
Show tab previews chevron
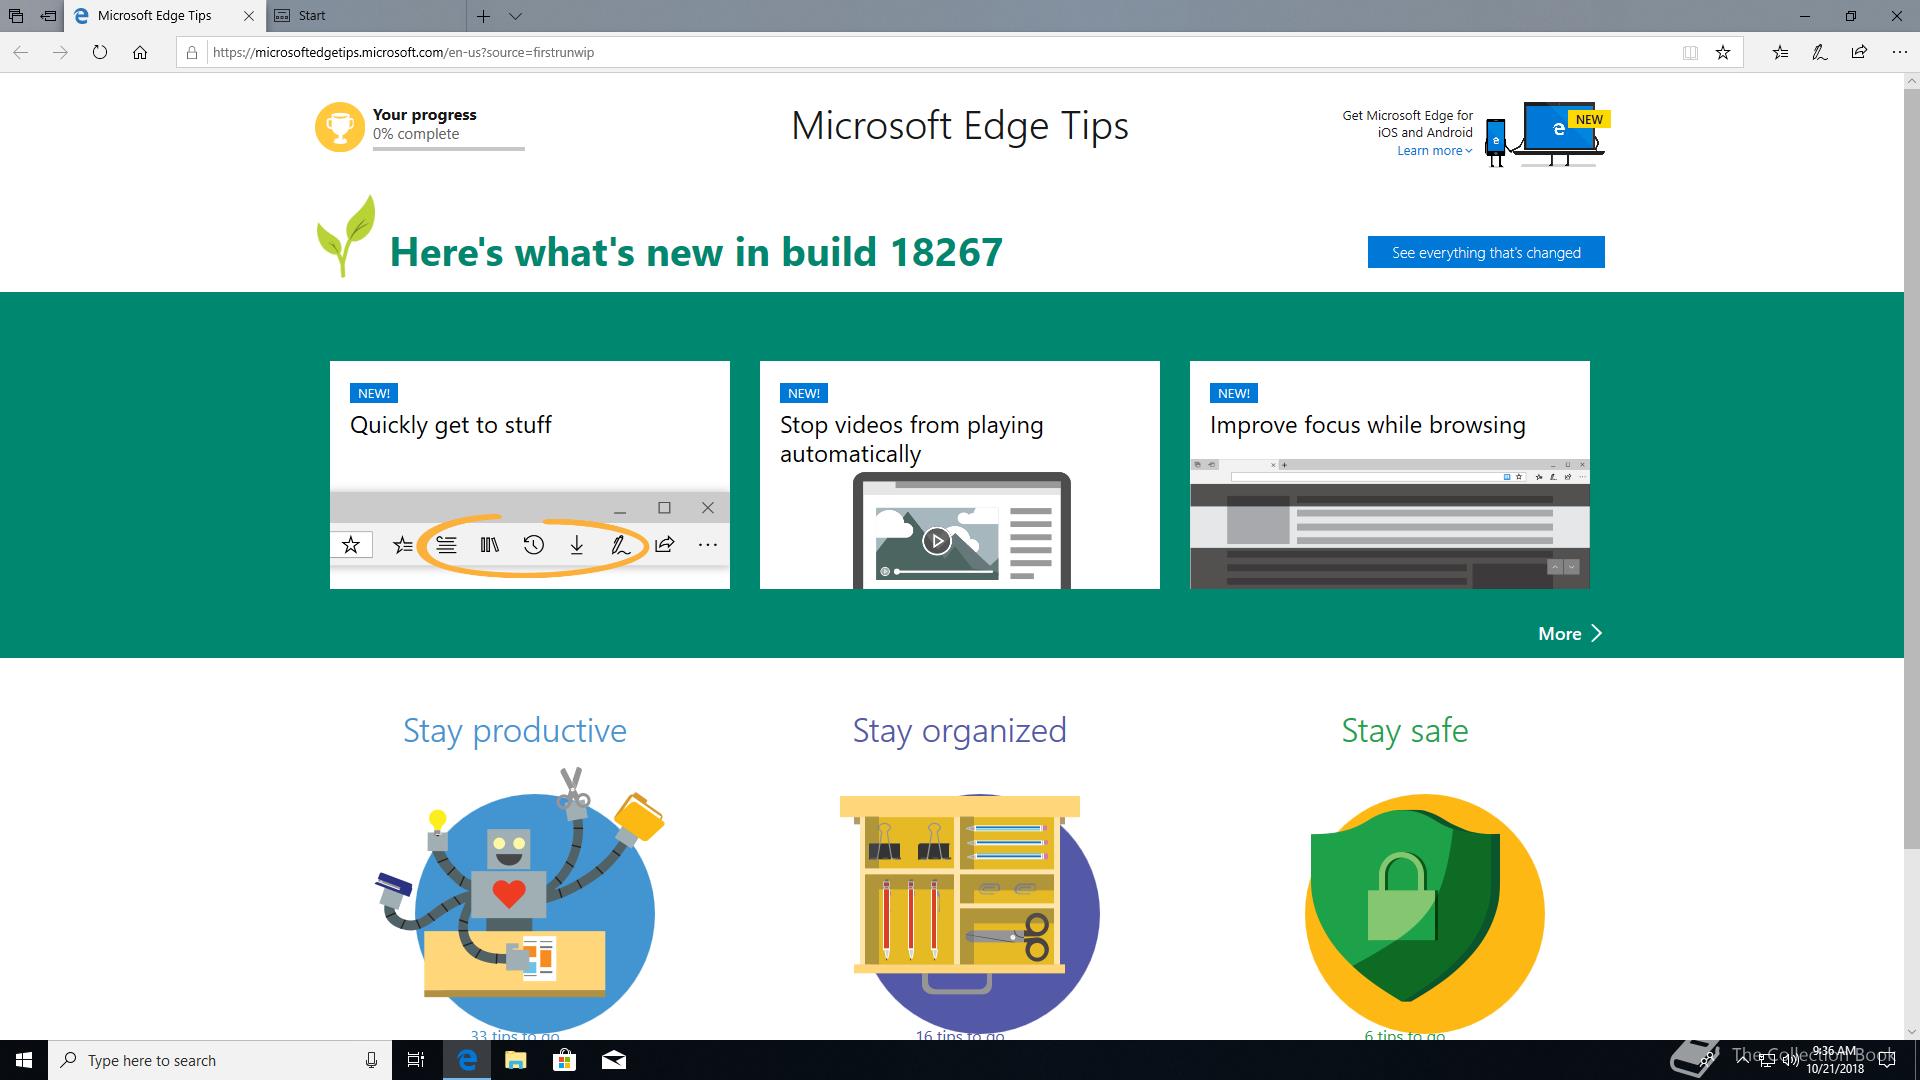[515, 16]
